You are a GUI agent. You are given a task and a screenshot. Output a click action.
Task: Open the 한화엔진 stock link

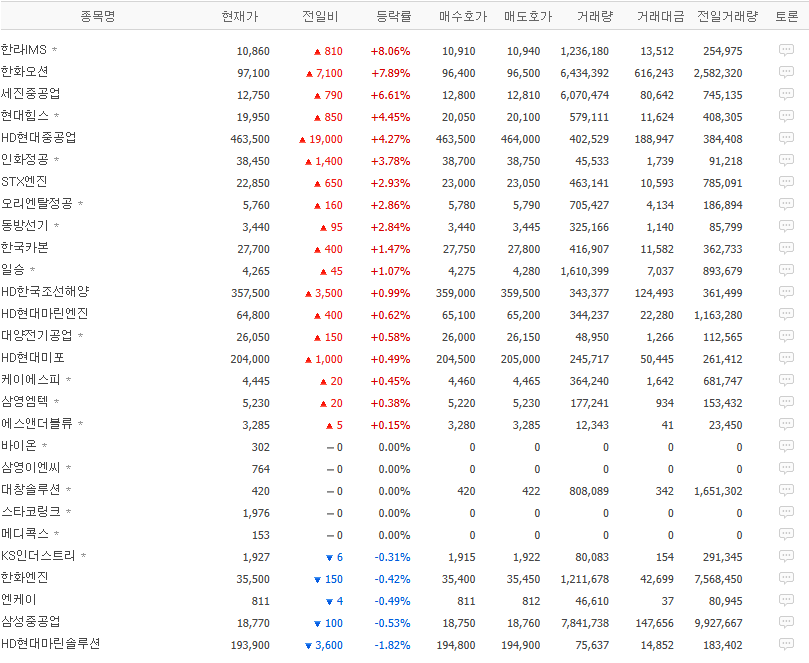[24, 577]
